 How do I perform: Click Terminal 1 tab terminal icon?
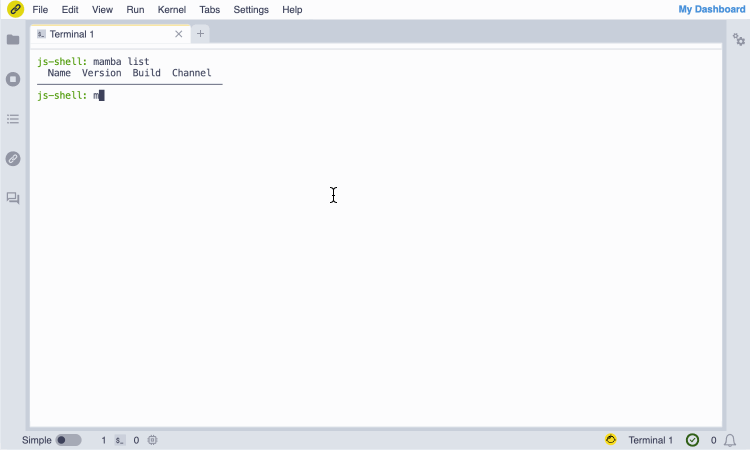pos(41,34)
